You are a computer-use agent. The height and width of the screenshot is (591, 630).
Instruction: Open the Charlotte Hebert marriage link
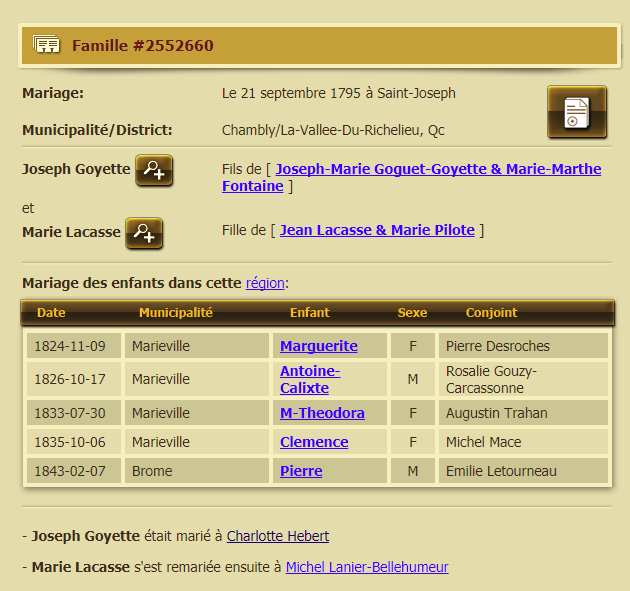278,536
